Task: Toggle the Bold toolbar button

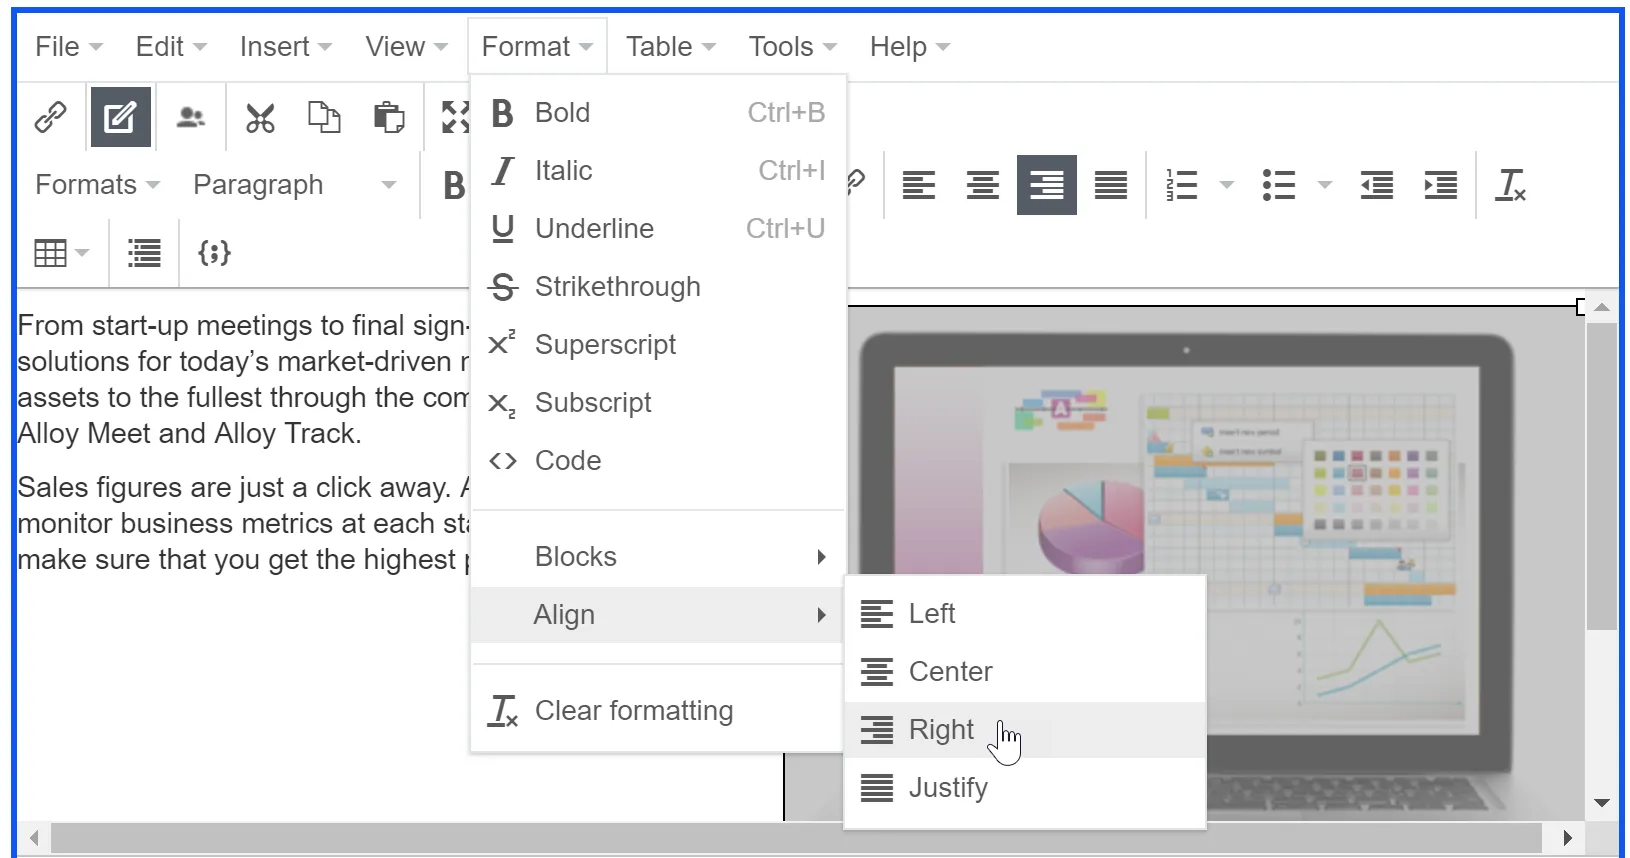Action: [x=453, y=185]
